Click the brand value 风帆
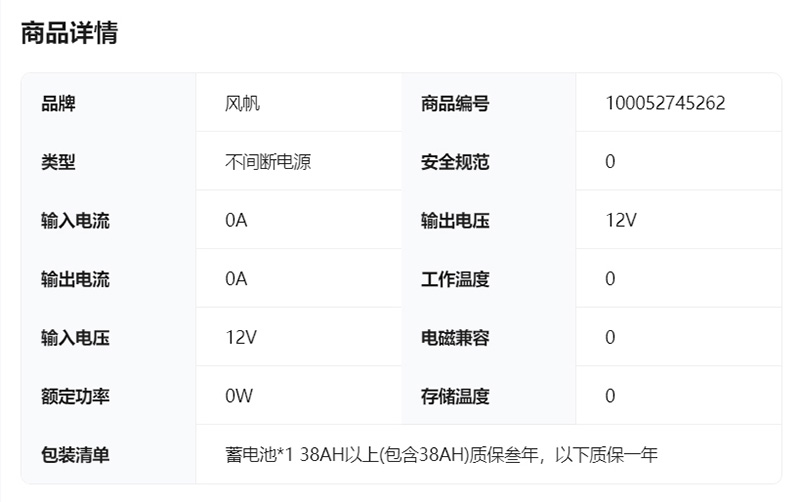Image resolution: width=800 pixels, height=502 pixels. (x=243, y=103)
